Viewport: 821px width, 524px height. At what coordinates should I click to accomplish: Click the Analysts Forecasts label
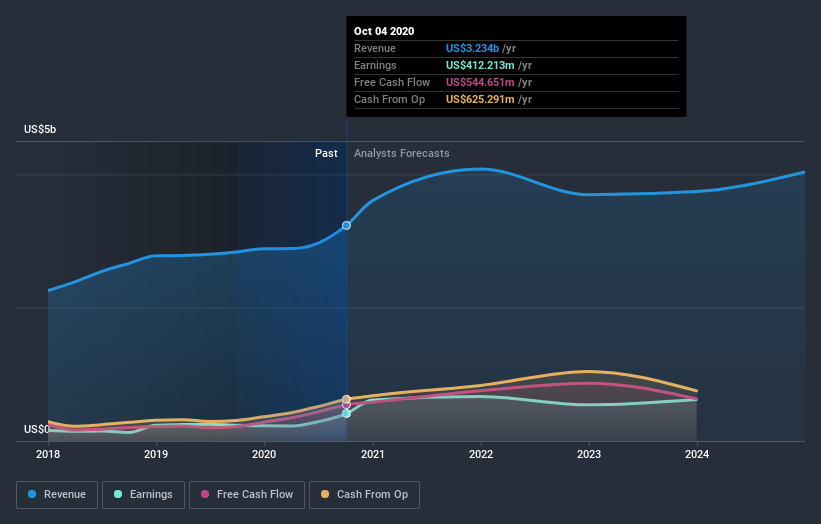click(x=402, y=153)
